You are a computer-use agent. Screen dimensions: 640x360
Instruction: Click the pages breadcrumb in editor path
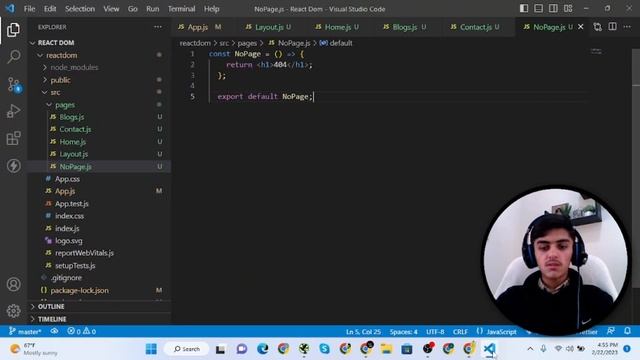[x=247, y=43]
